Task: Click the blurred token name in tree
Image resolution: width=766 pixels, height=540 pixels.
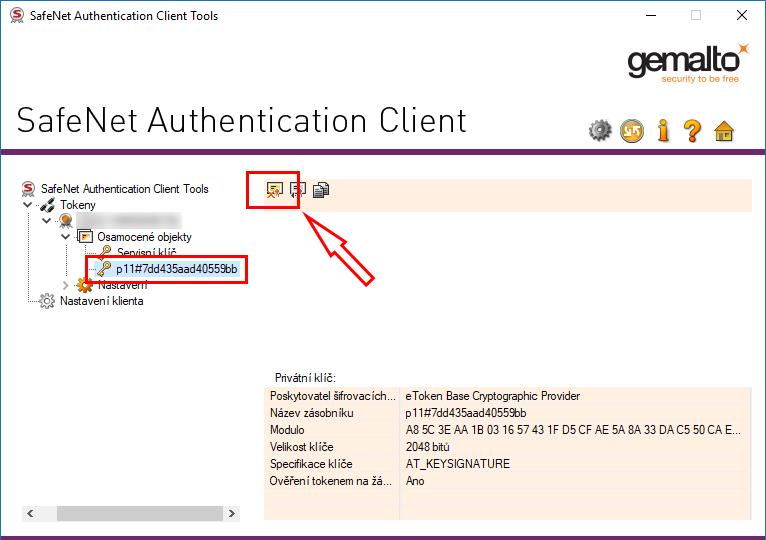Action: tap(128, 221)
